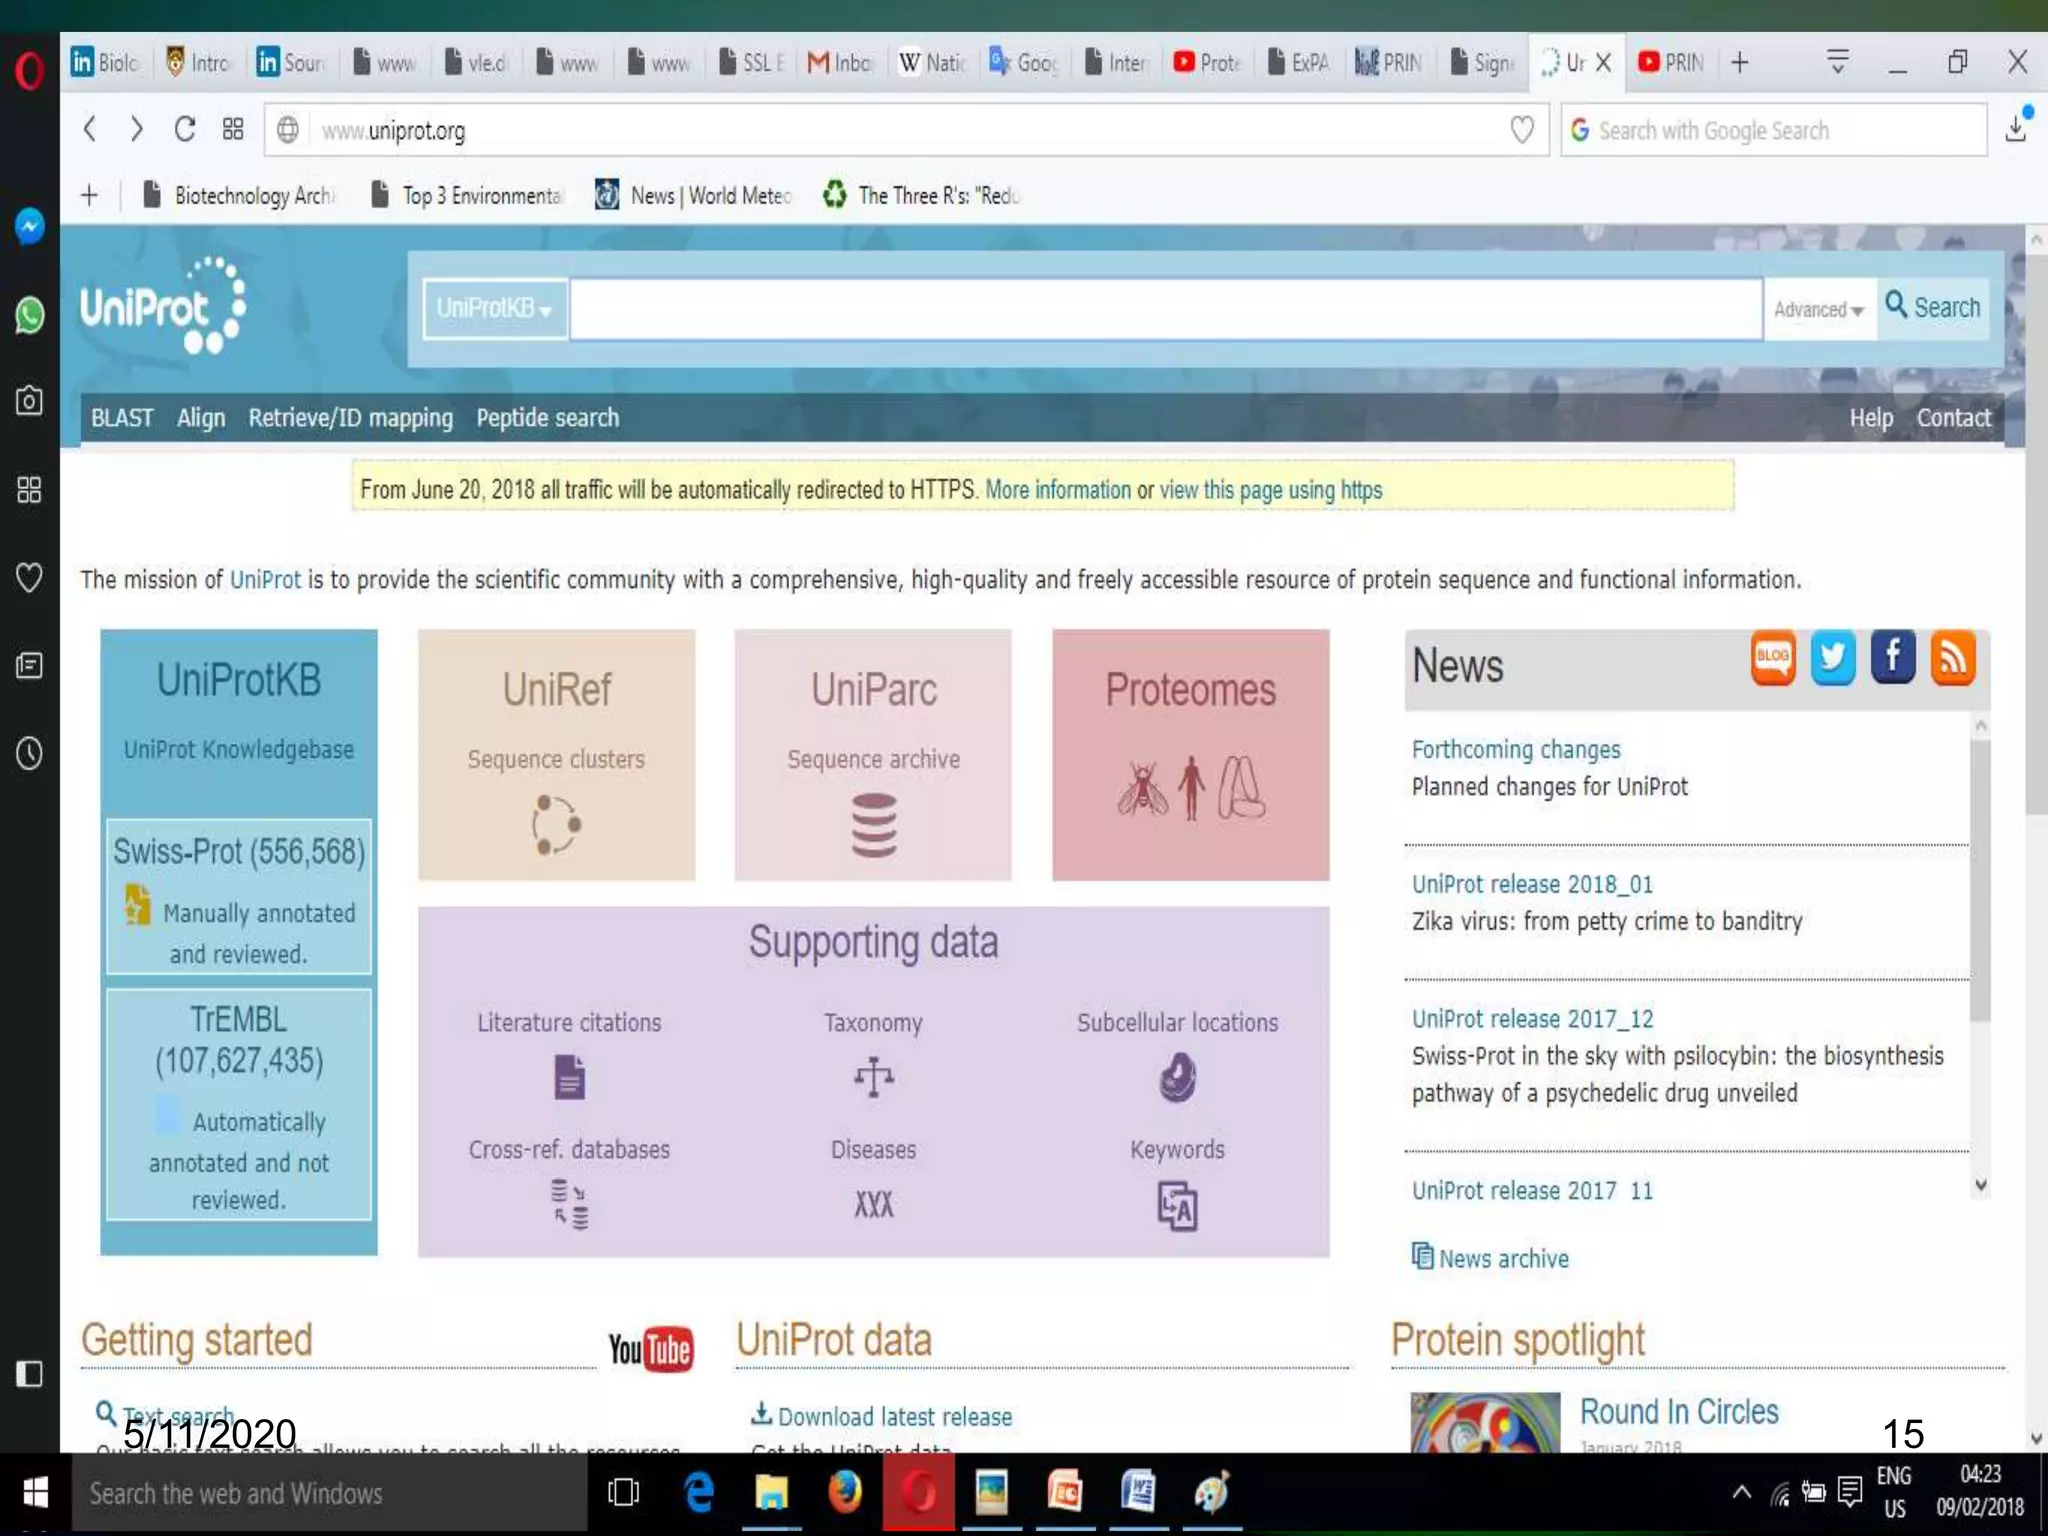Switch to the Inbox Gmail tab
Screen dimensions: 2048x1536
point(840,63)
